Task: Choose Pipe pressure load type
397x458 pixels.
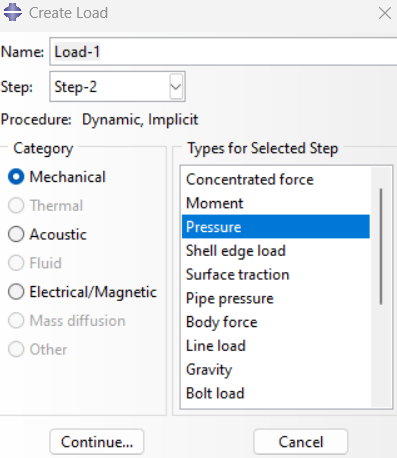Action: (x=276, y=298)
